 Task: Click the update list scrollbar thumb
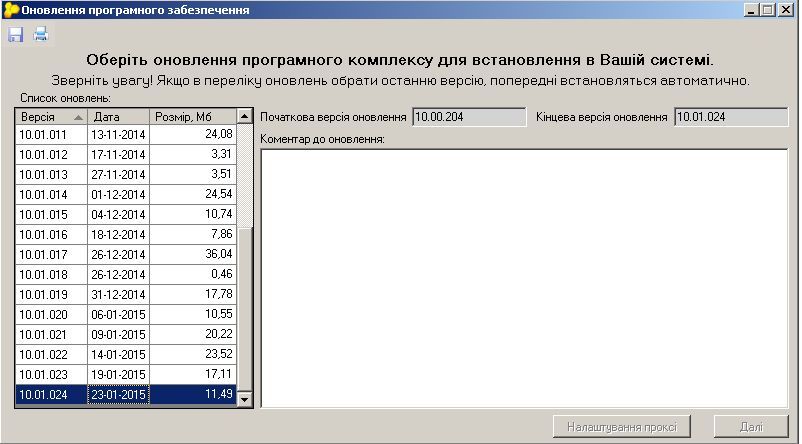coord(244,309)
